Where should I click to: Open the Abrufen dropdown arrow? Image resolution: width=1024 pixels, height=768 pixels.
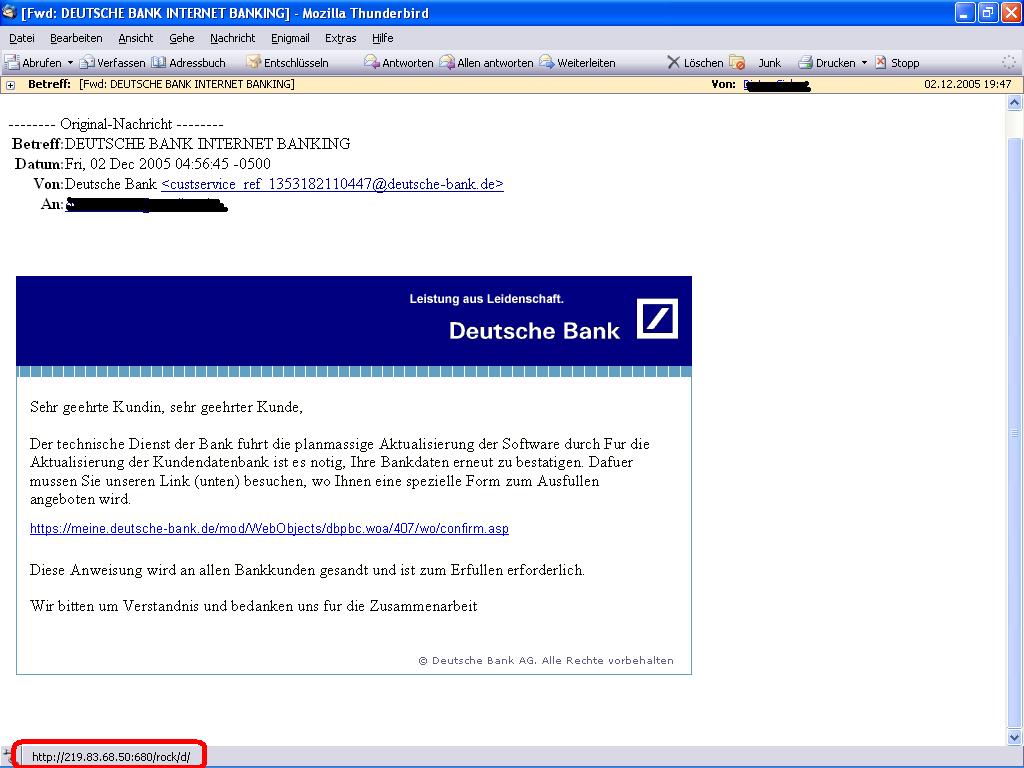tap(70, 63)
